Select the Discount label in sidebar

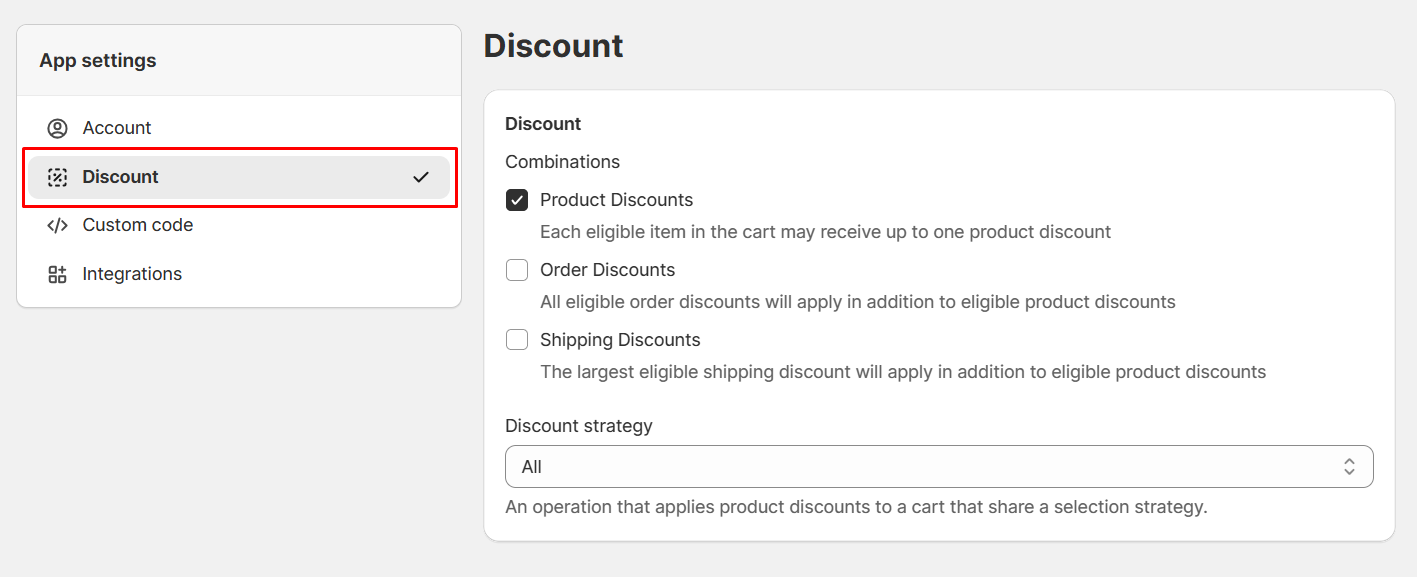pos(121,177)
